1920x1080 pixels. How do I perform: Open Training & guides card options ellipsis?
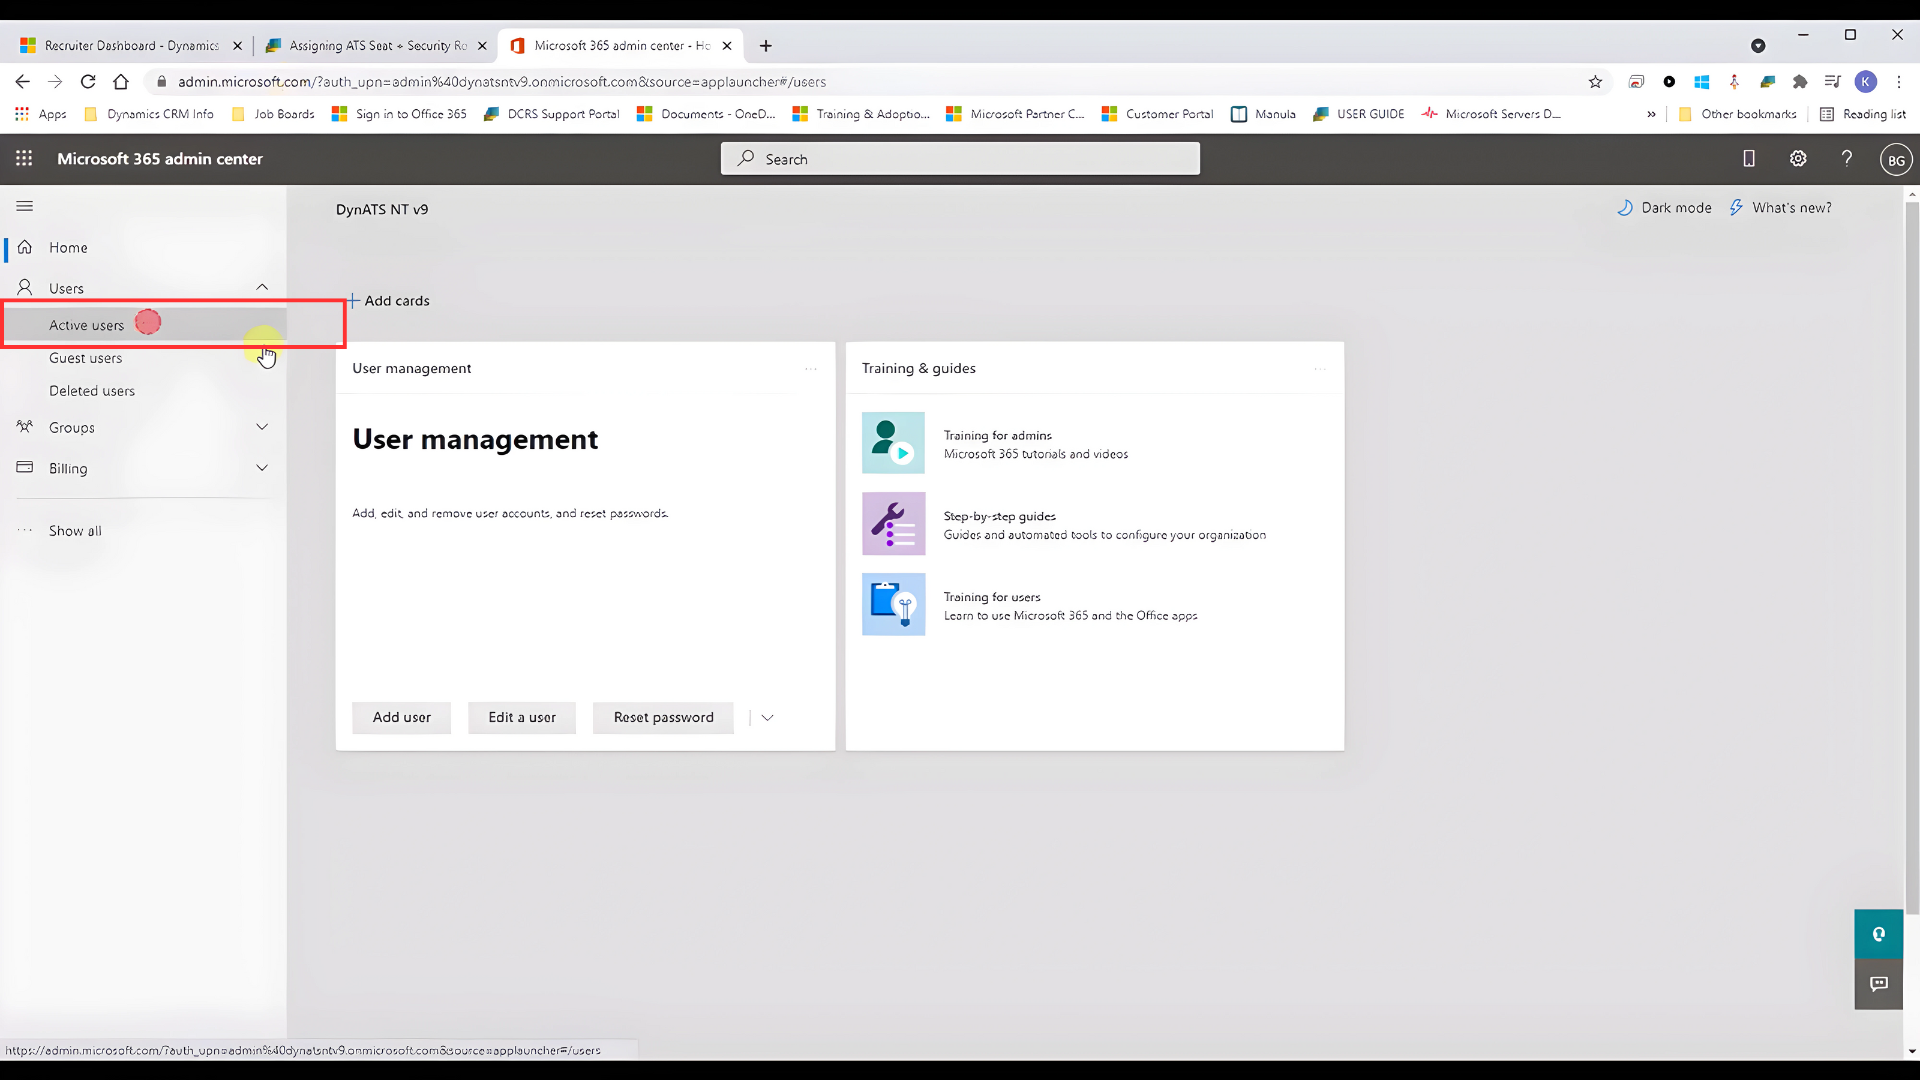coord(1320,368)
